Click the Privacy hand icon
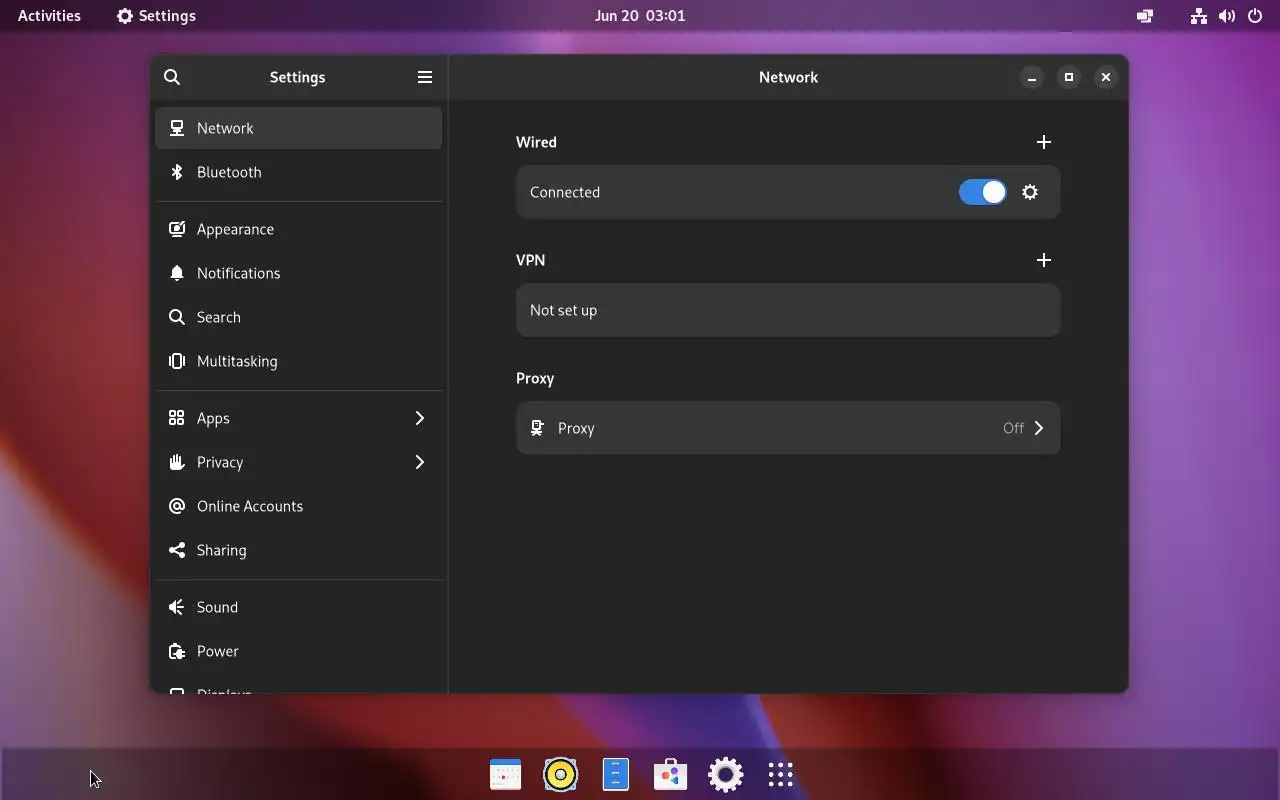Image resolution: width=1280 pixels, height=800 pixels. pos(177,462)
